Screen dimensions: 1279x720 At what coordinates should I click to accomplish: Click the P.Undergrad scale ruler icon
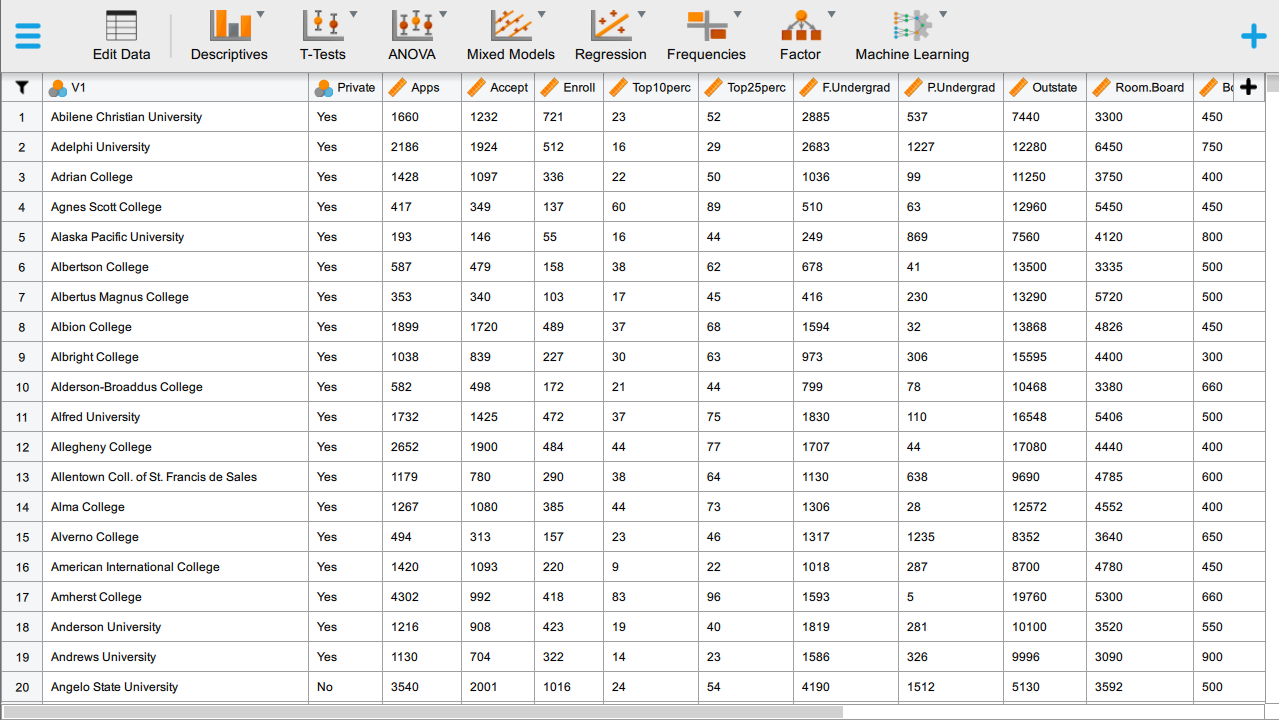(x=913, y=88)
